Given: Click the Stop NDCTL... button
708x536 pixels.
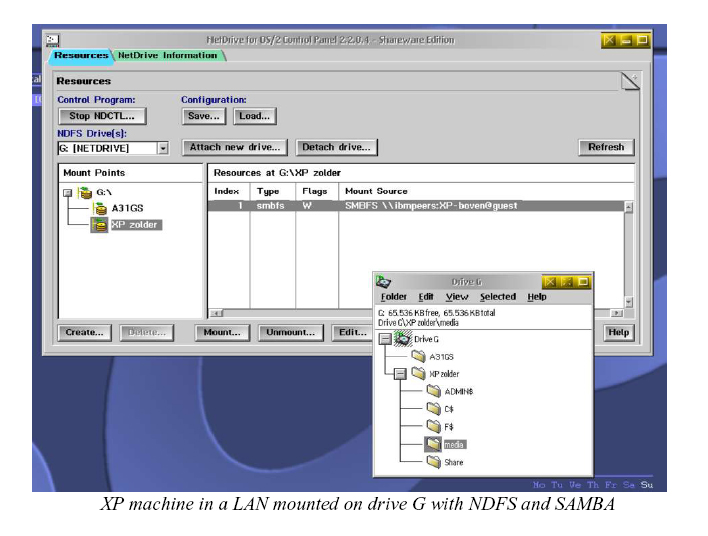Looking at the screenshot, I should pyautogui.click(x=102, y=116).
